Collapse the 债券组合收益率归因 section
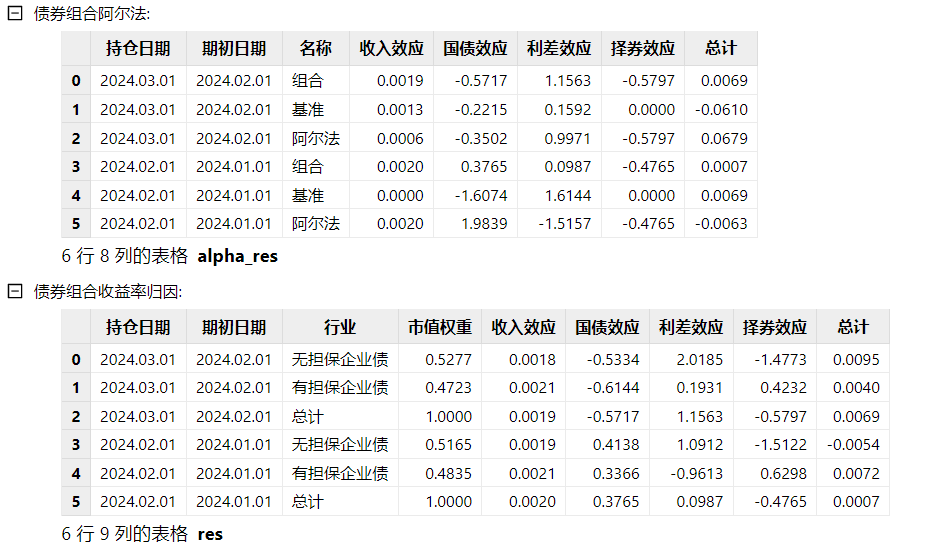 15,292
